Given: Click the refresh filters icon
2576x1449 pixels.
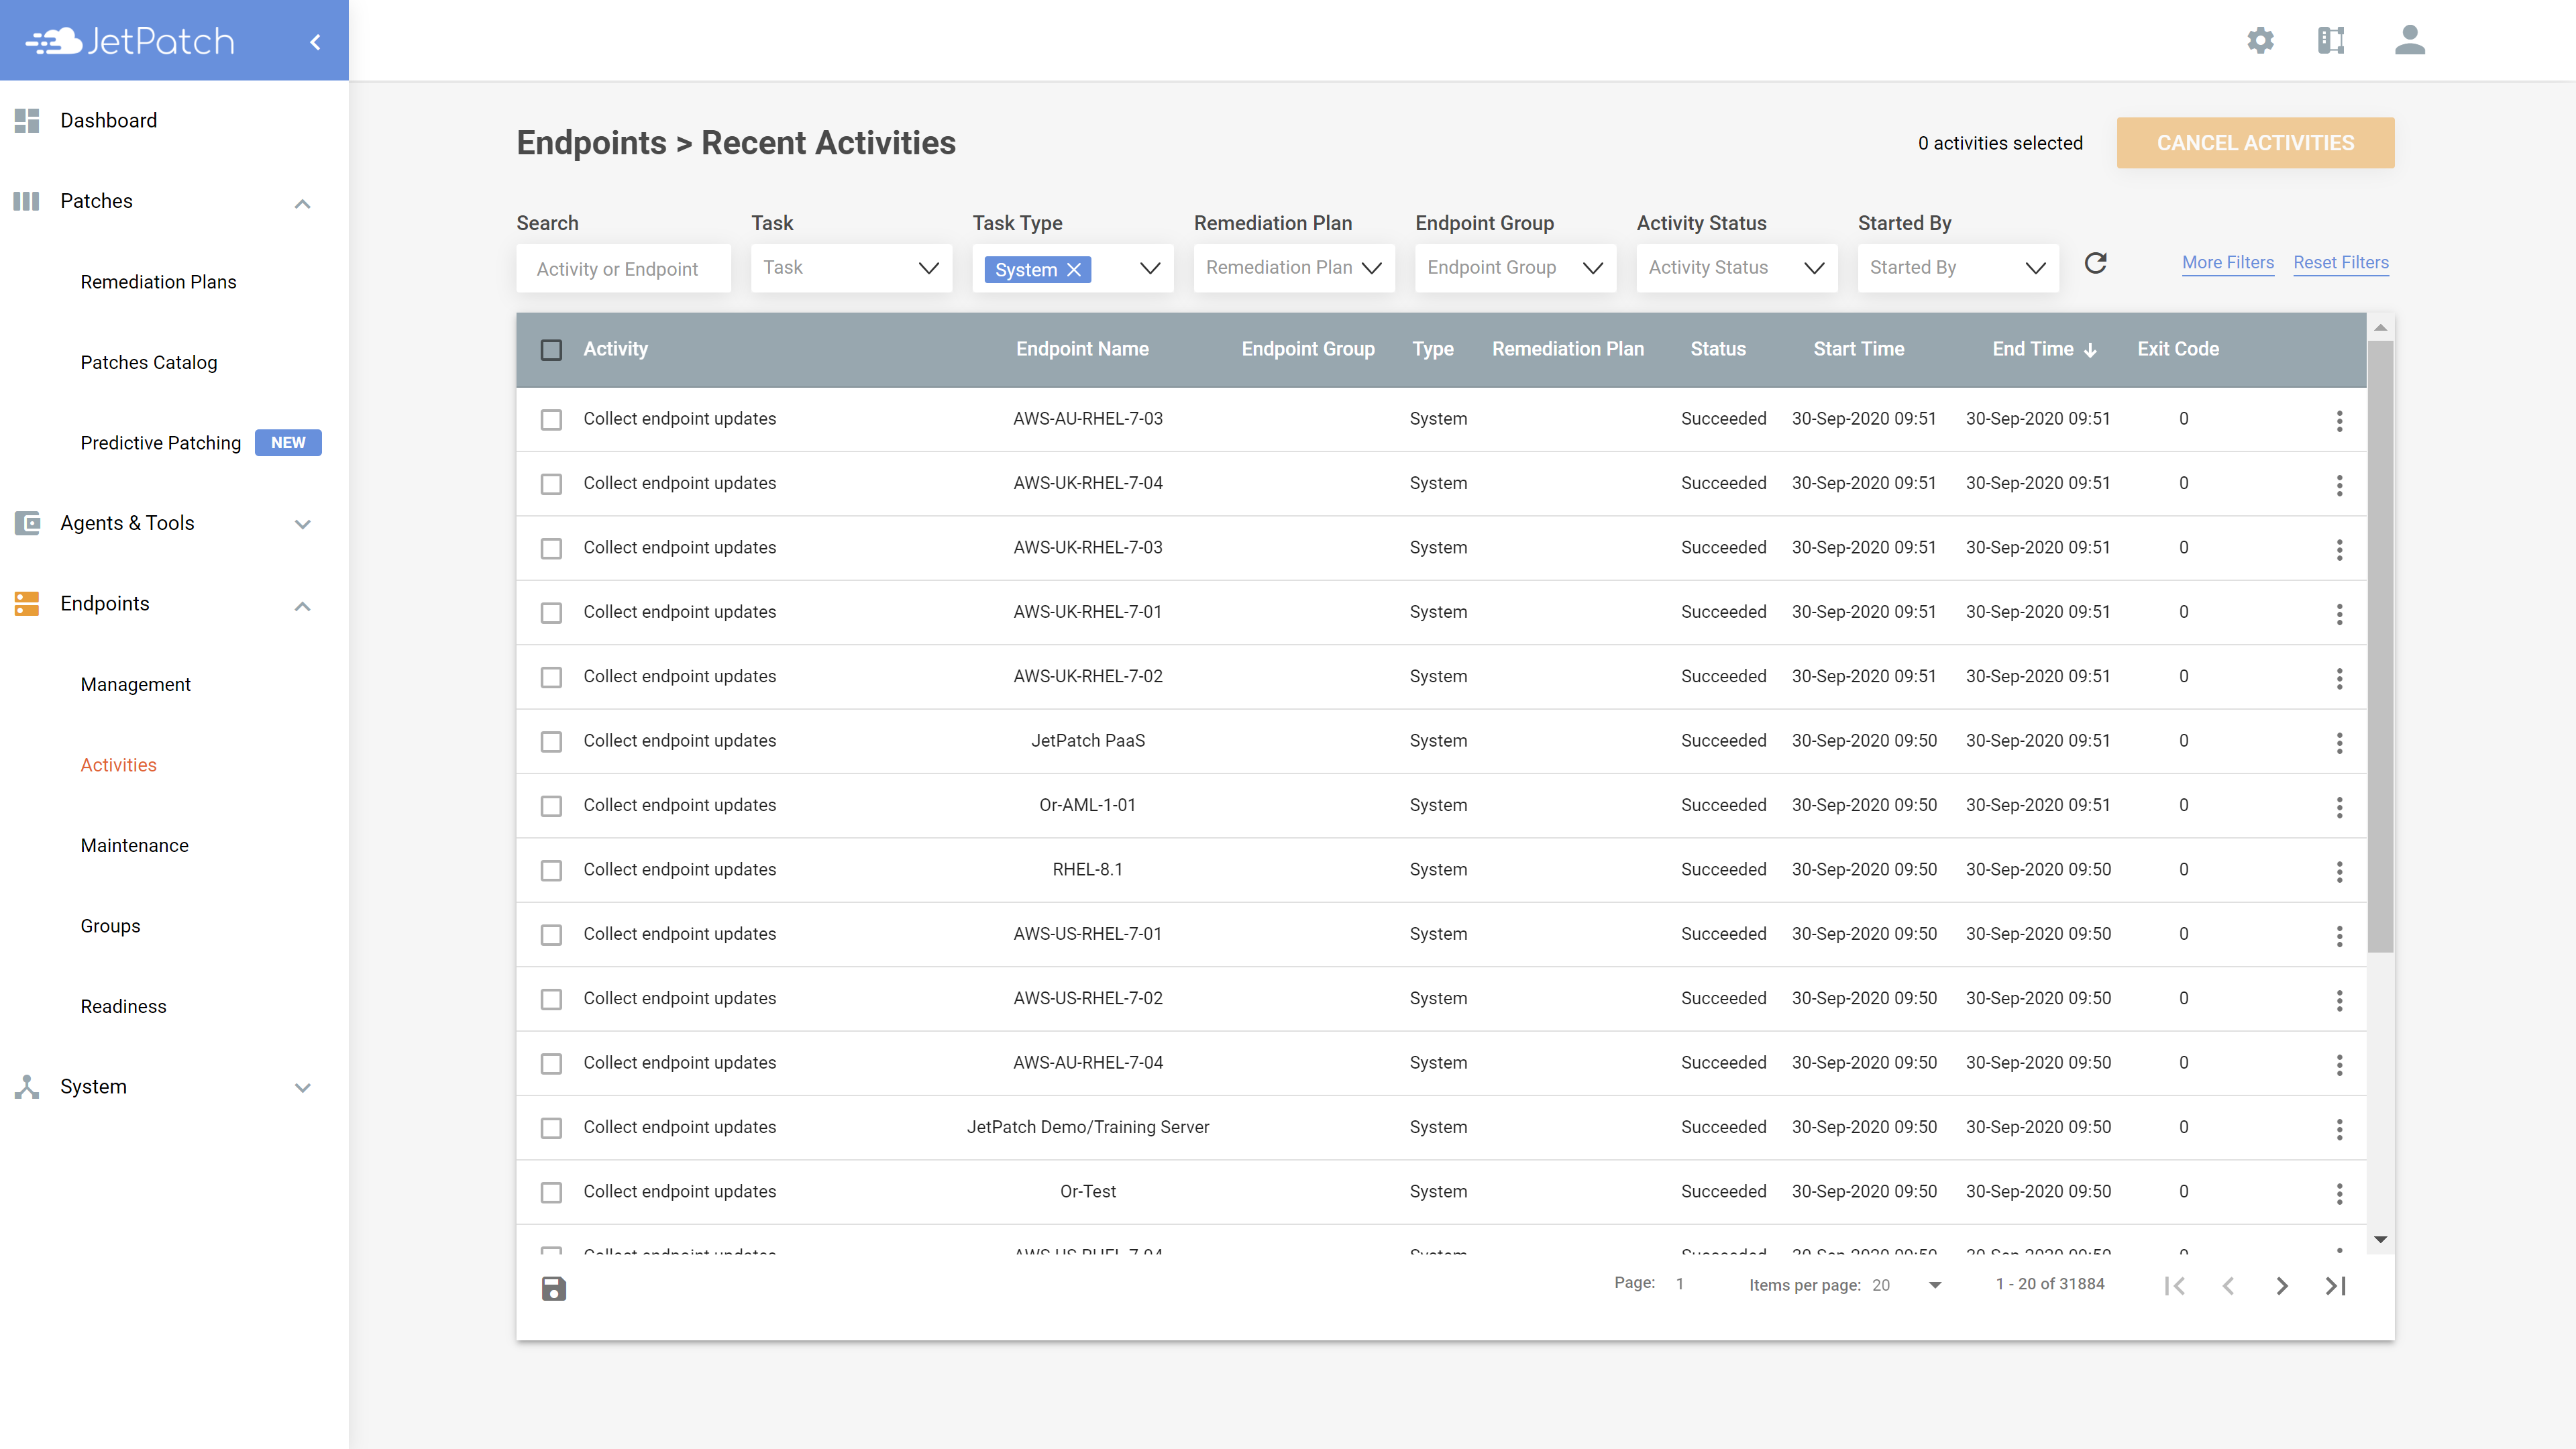Looking at the screenshot, I should click(x=2095, y=263).
